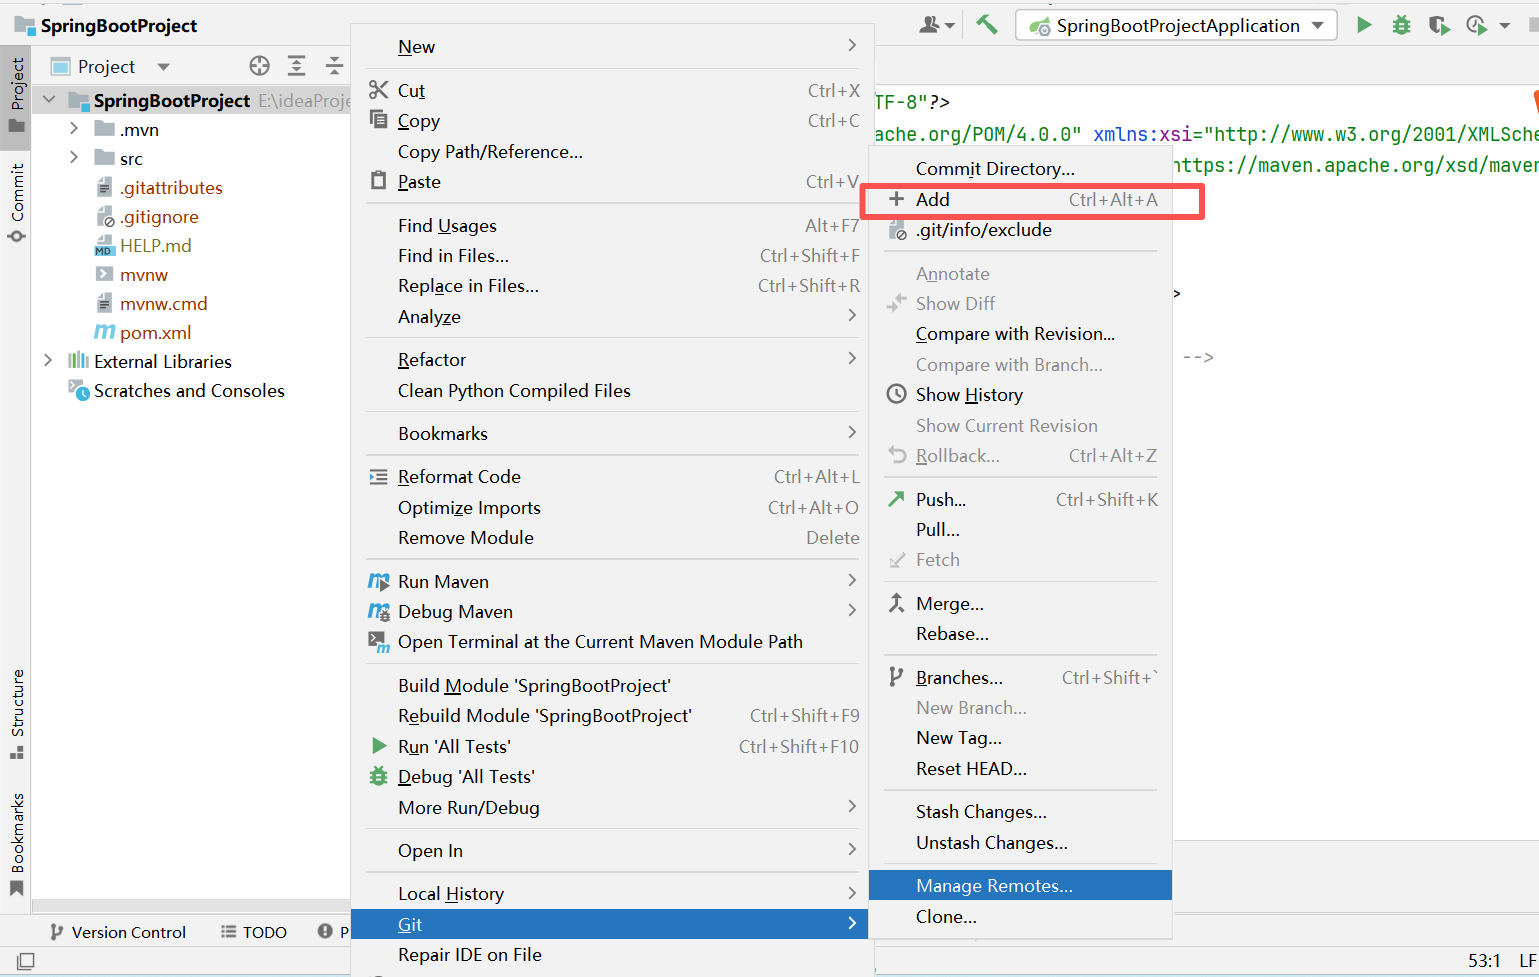1539x977 pixels.
Task: Open the Analyze submenu
Action: (x=613, y=317)
